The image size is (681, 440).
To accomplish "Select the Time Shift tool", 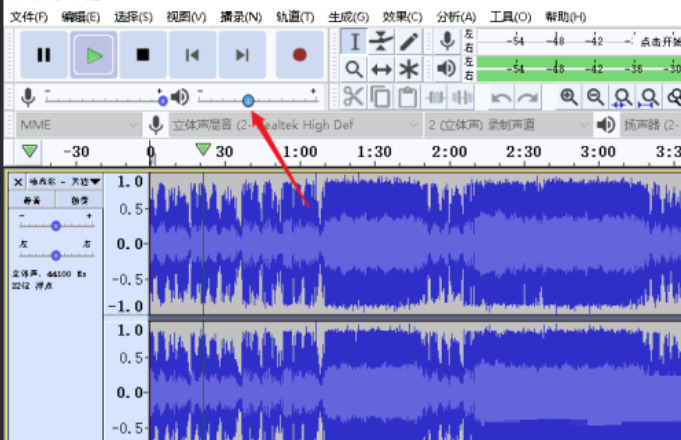I will coord(381,69).
